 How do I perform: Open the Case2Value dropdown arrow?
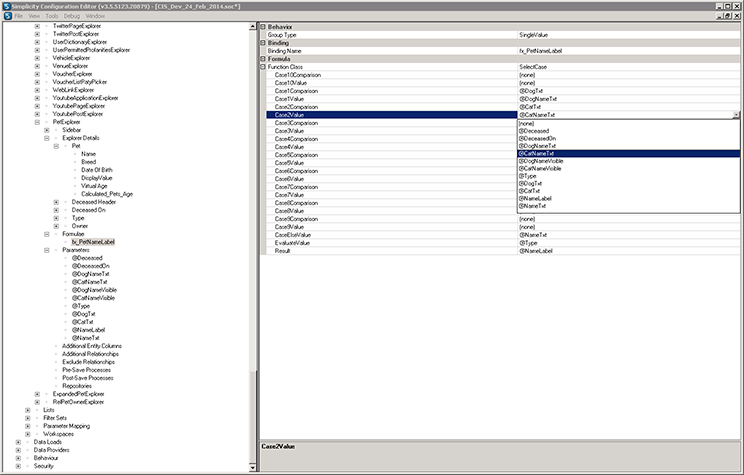[x=736, y=115]
